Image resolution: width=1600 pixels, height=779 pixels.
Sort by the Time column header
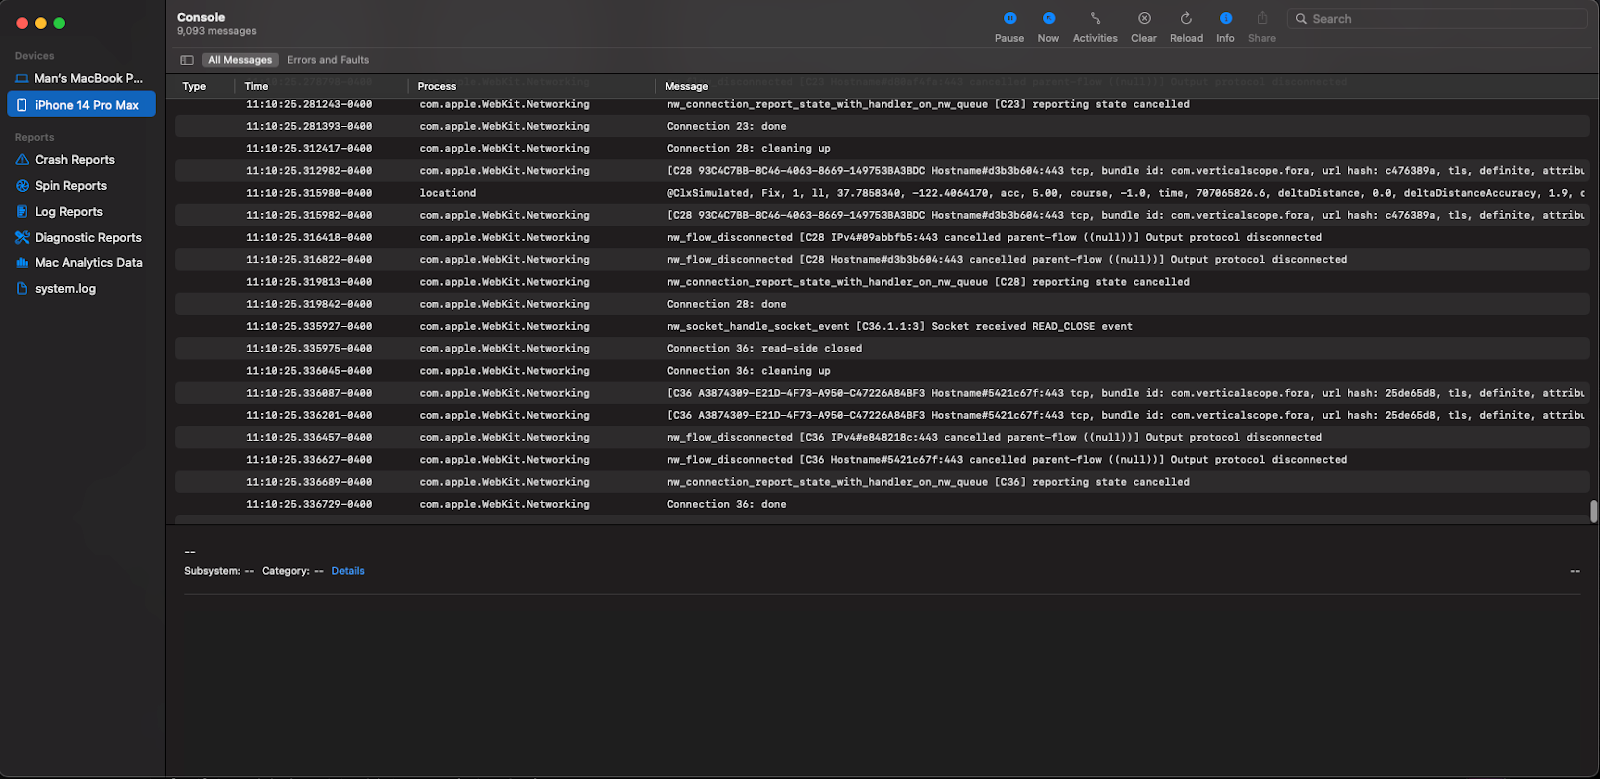point(256,87)
